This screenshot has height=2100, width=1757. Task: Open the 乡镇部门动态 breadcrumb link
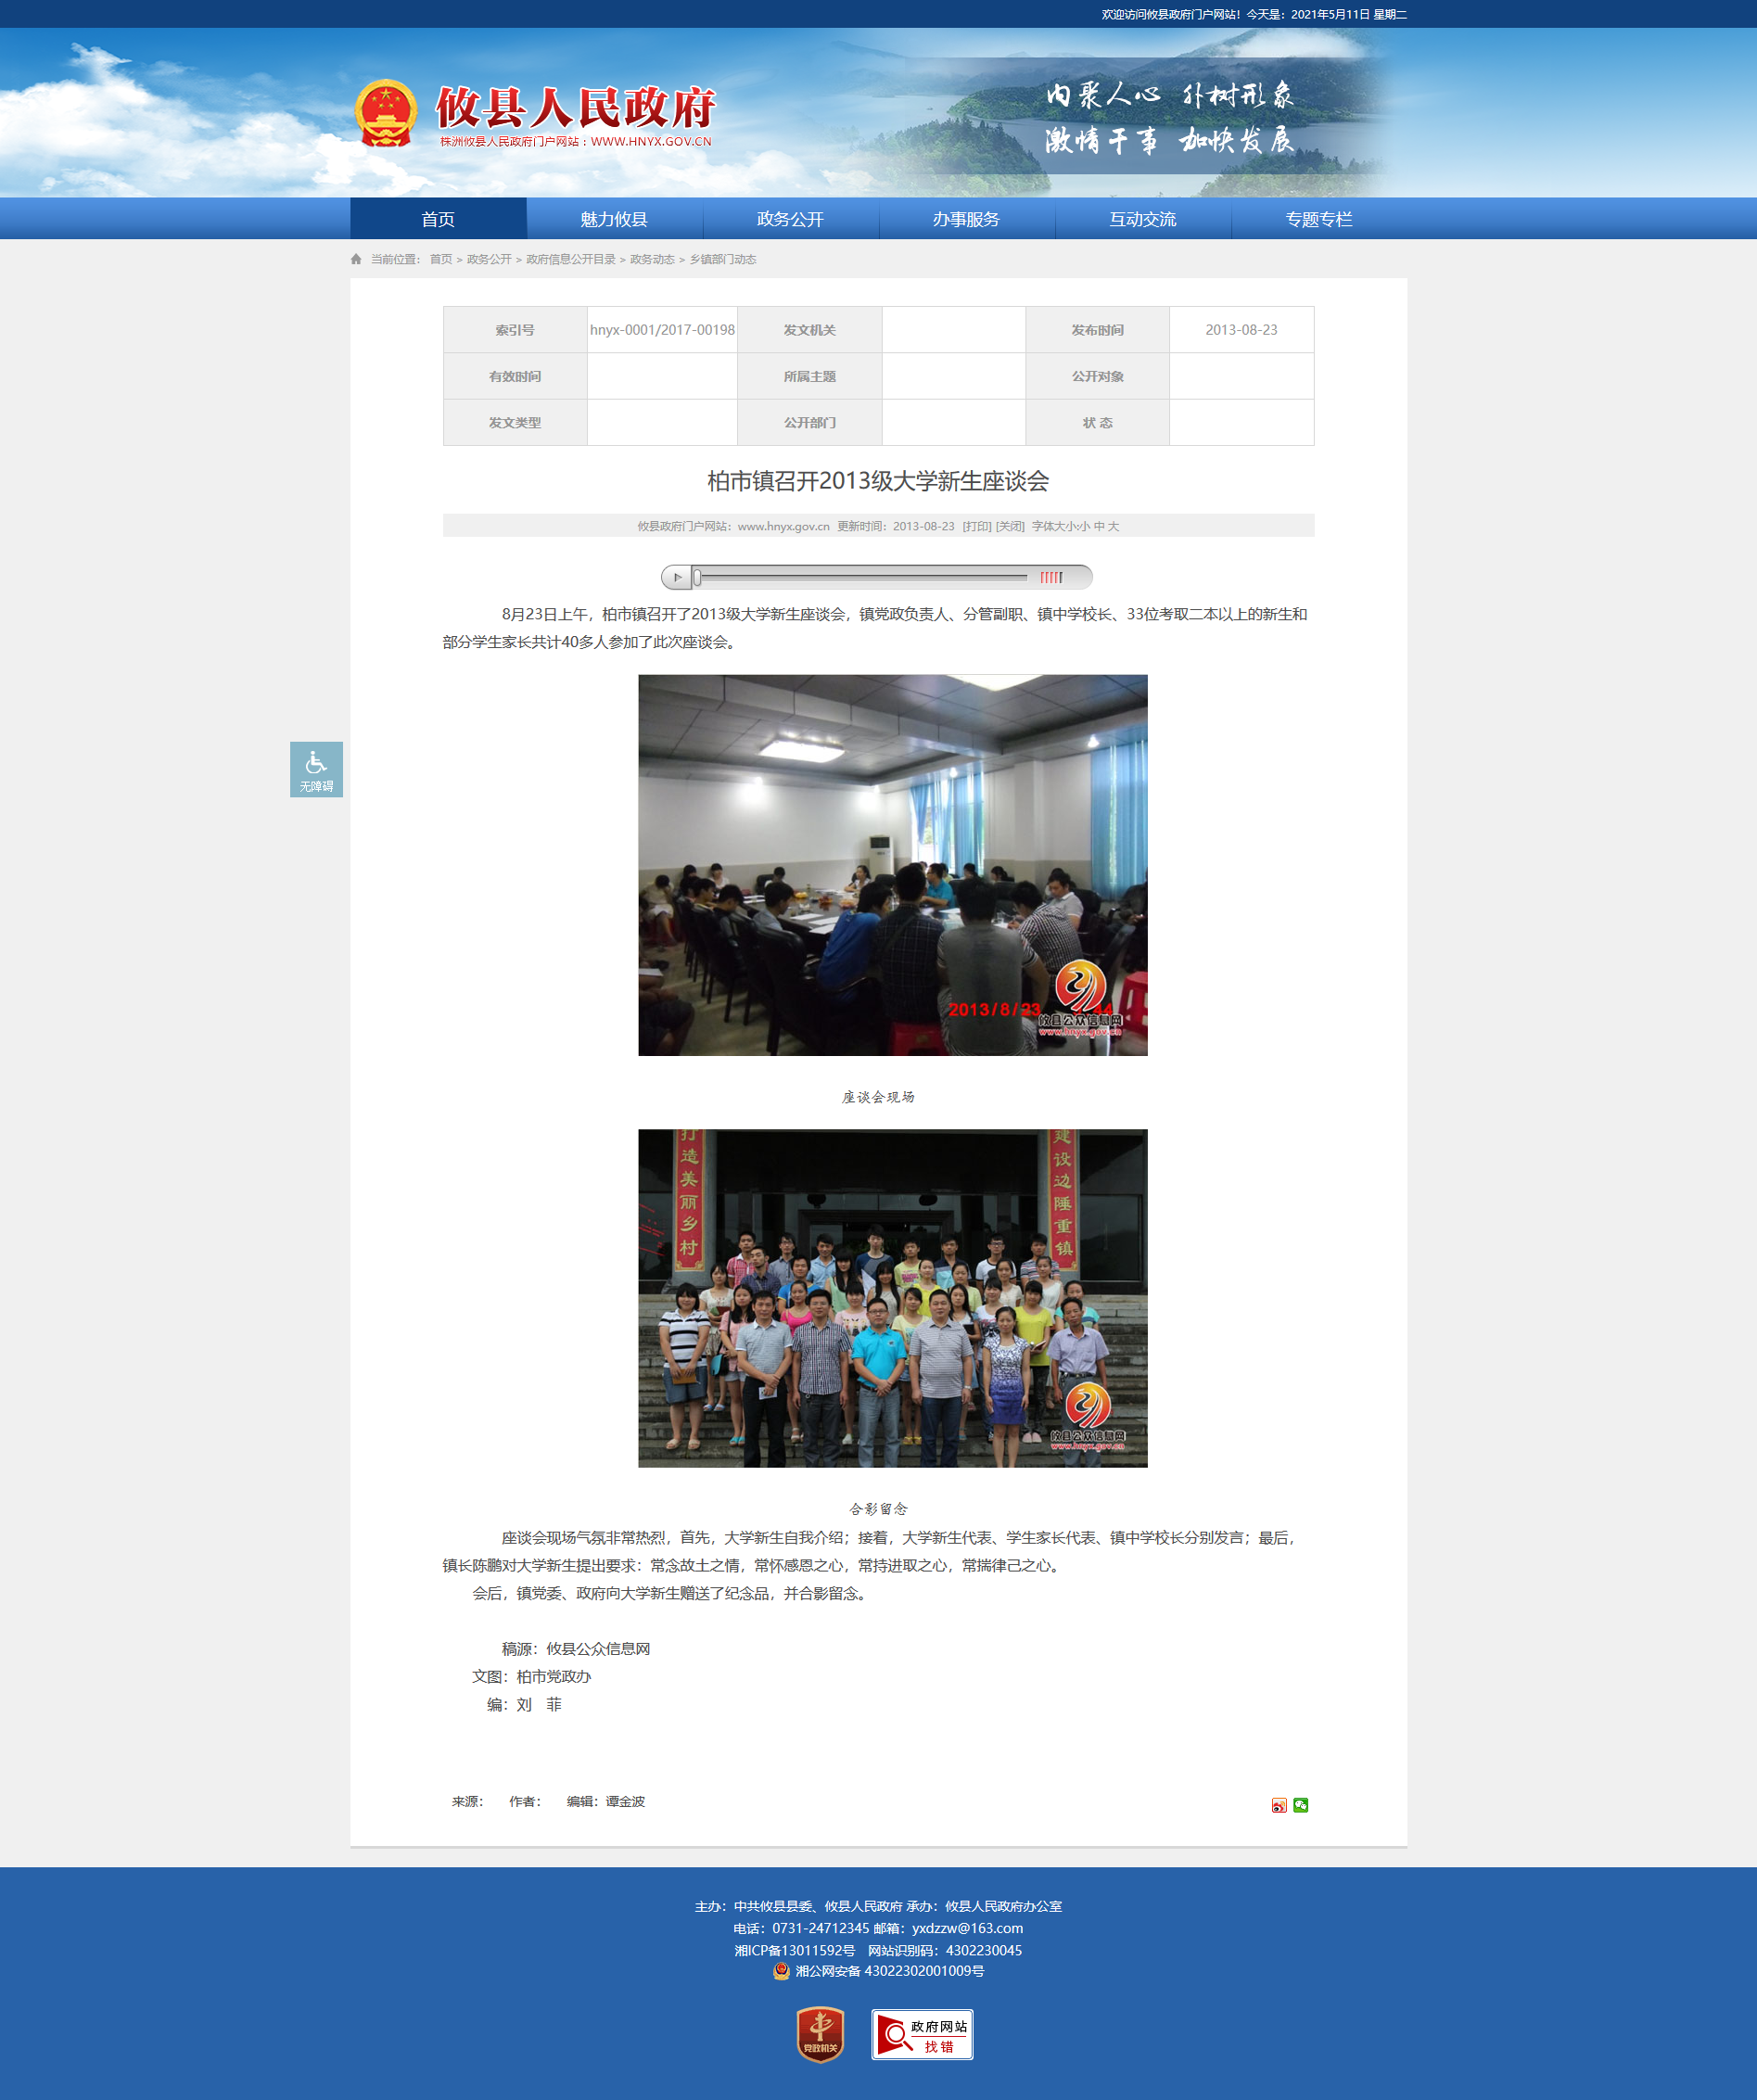722,259
